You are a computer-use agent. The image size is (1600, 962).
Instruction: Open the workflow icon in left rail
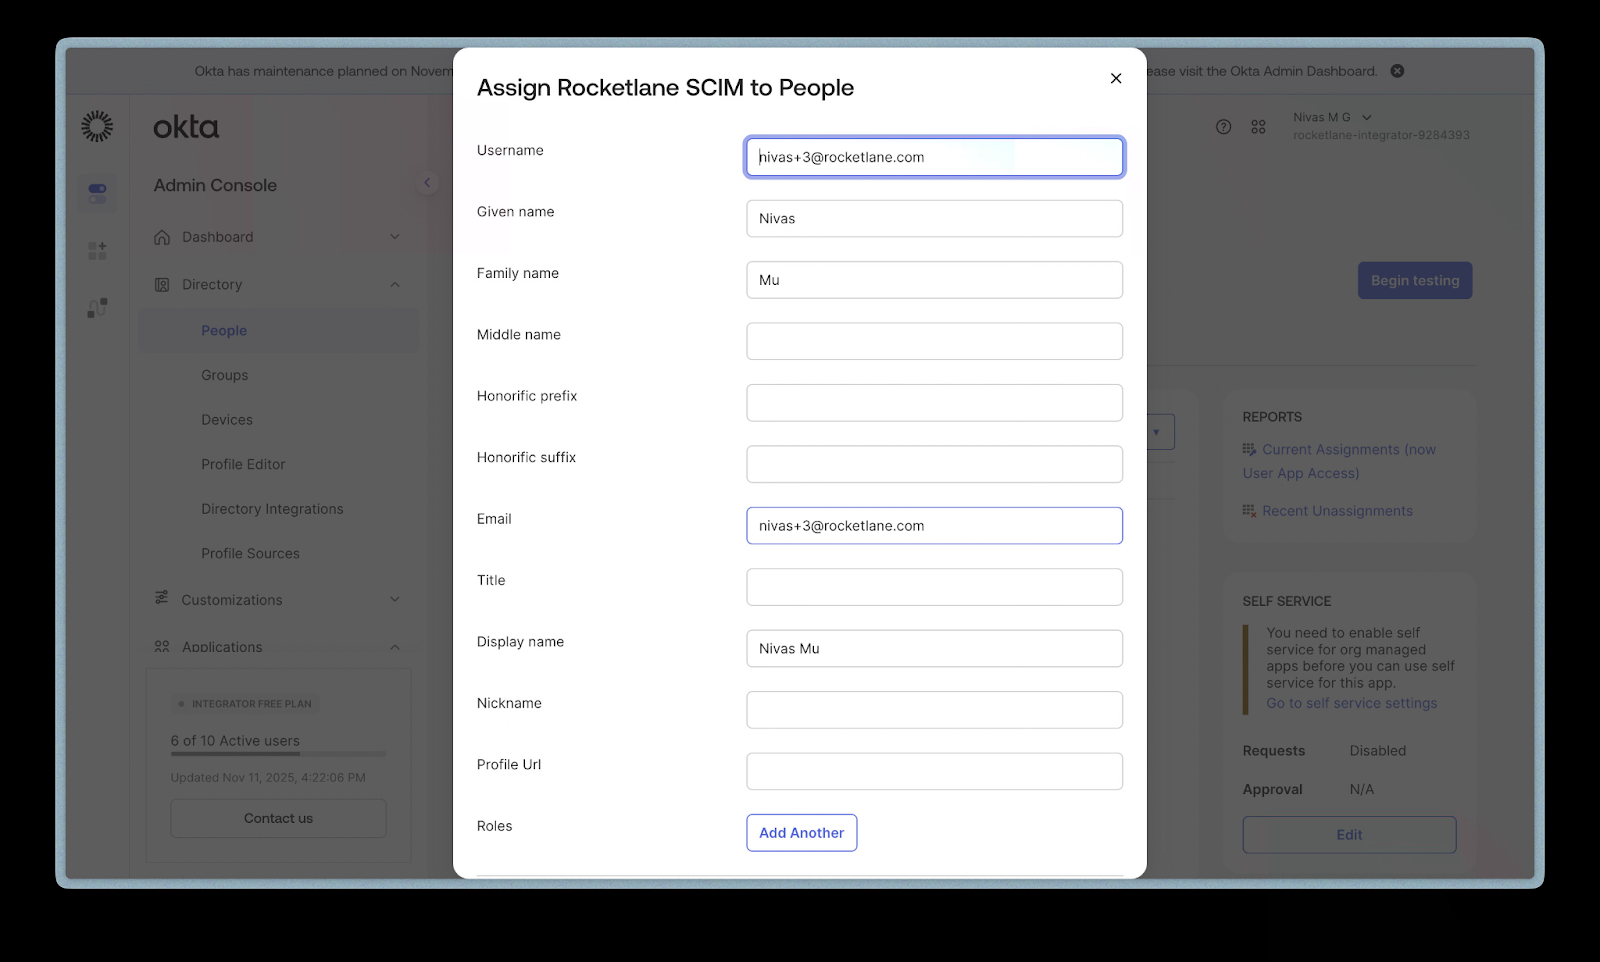click(97, 308)
